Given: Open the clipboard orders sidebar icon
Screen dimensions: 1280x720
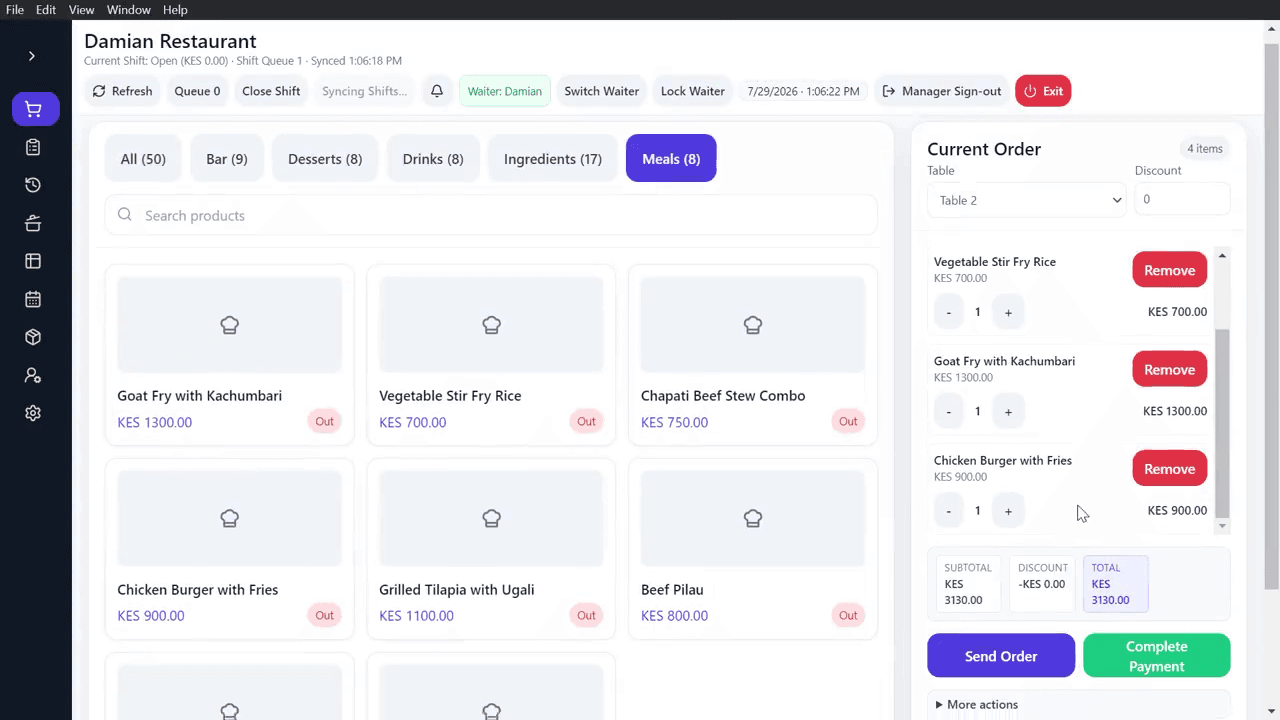Looking at the screenshot, I should pos(33,147).
